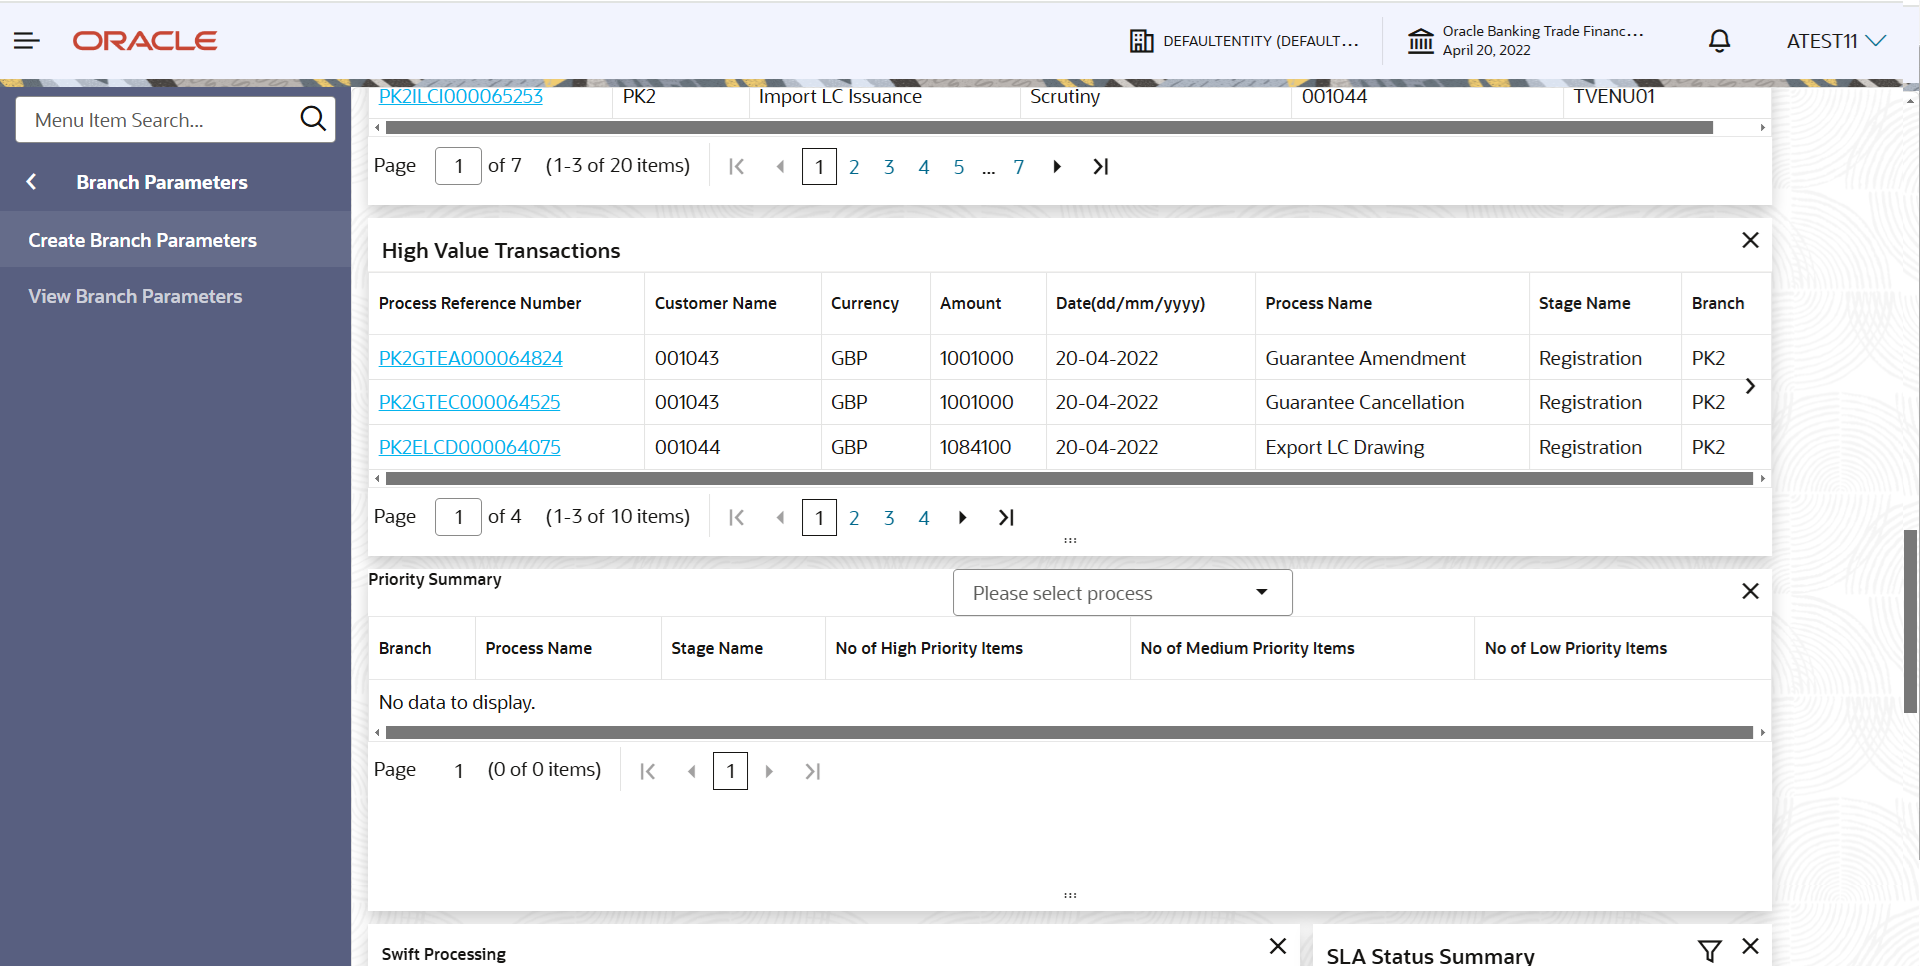The image size is (1920, 969).
Task: Open the notifications bell
Action: (1719, 40)
